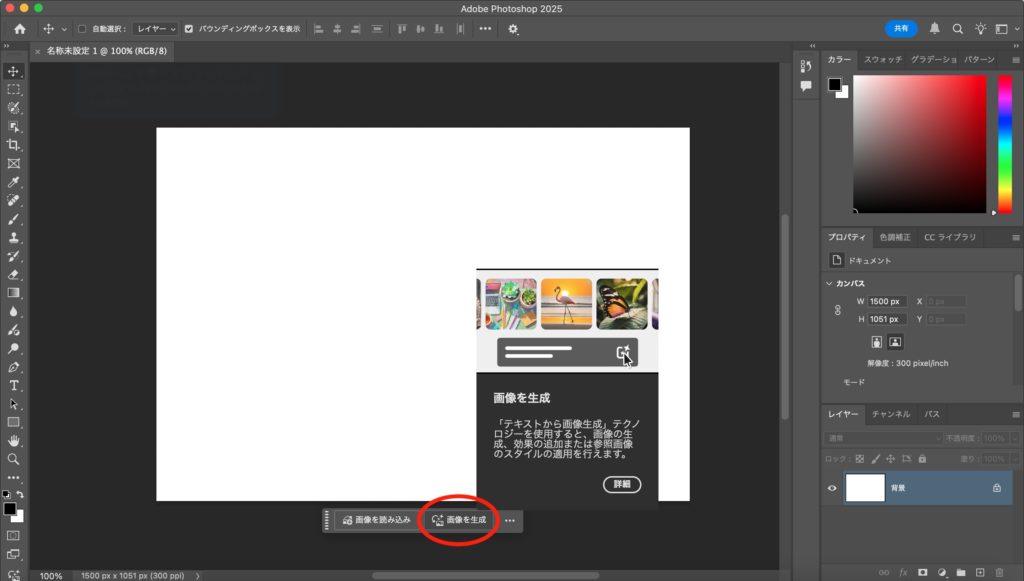
Task: Choose the Hand tool
Action: pos(14,440)
